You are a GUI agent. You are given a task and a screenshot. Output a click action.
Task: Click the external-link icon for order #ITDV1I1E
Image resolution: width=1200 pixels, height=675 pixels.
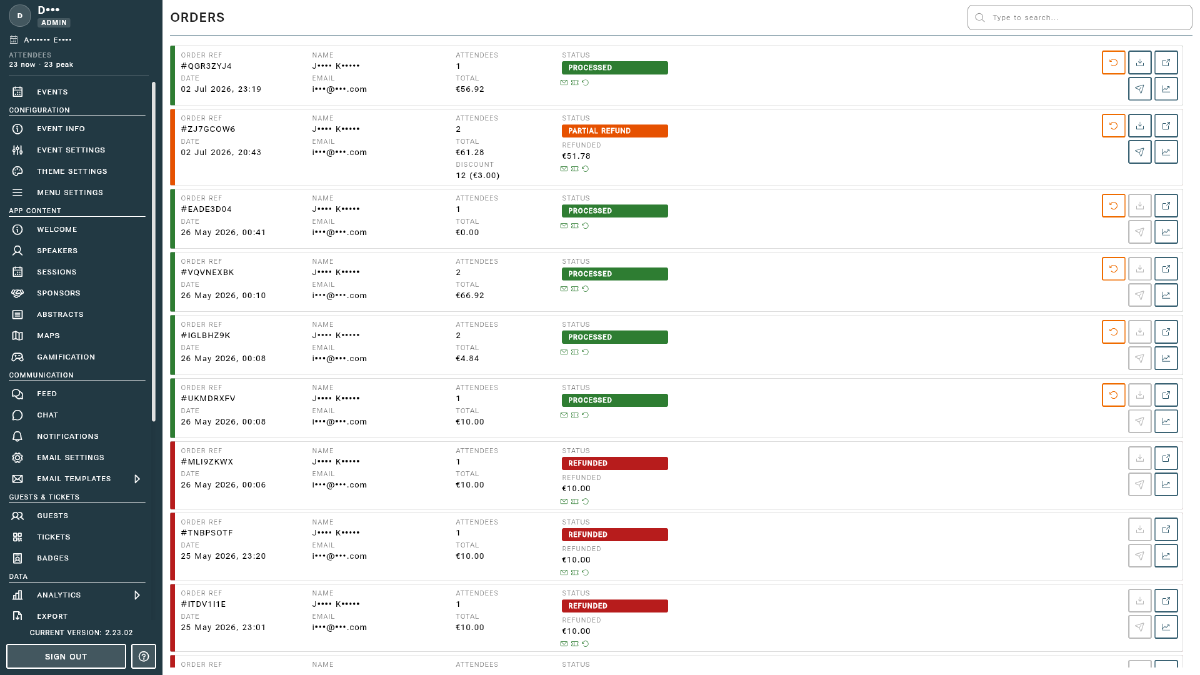pos(1166,600)
